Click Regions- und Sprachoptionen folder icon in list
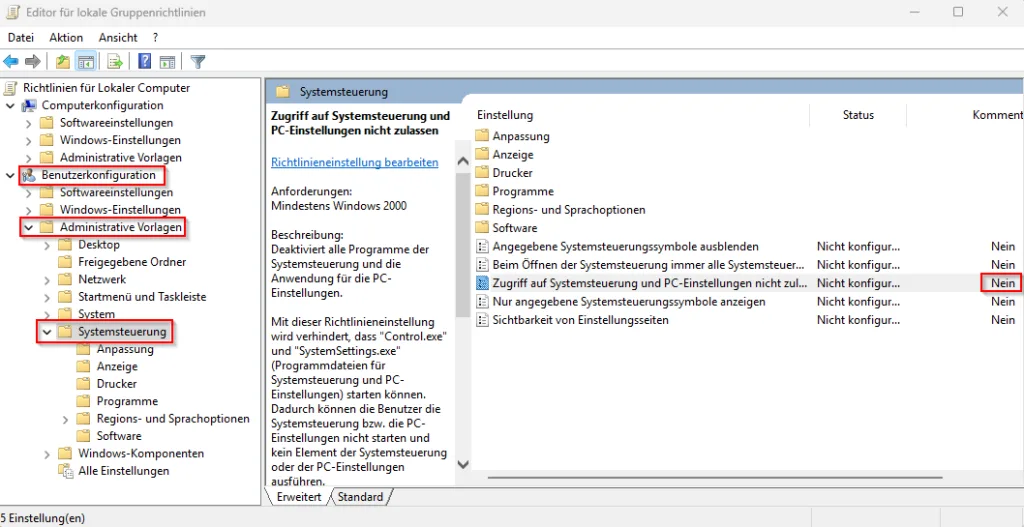 point(483,210)
